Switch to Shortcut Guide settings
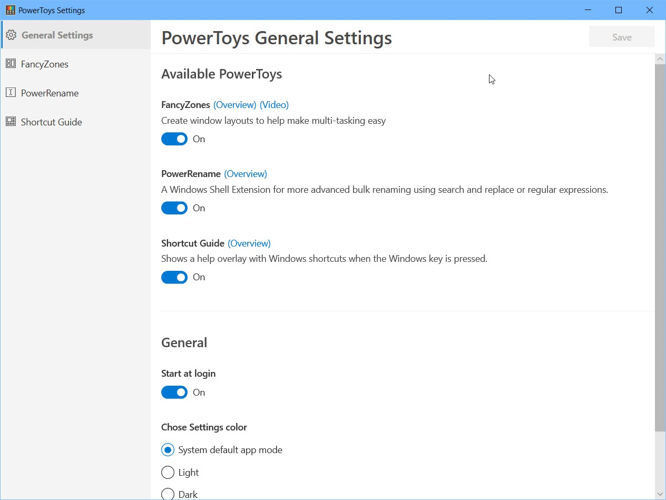The height and width of the screenshot is (500, 666). pyautogui.click(x=76, y=122)
